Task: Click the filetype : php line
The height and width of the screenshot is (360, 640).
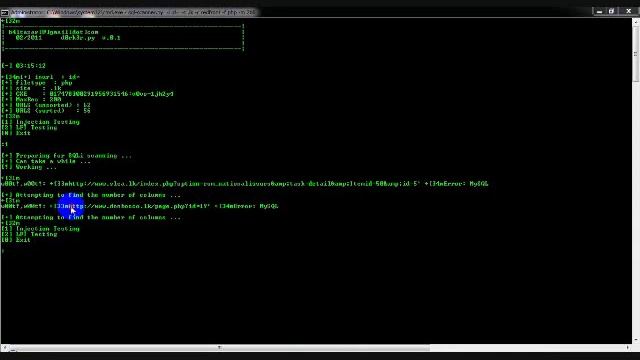Action: [37, 82]
